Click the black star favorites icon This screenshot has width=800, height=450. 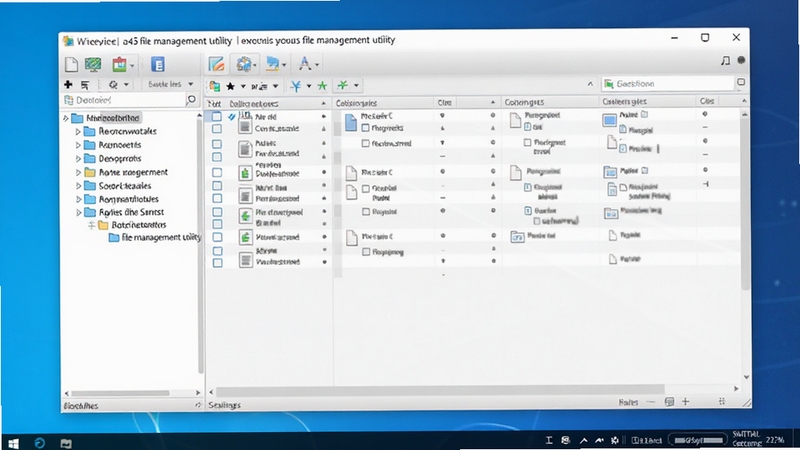pos(231,86)
